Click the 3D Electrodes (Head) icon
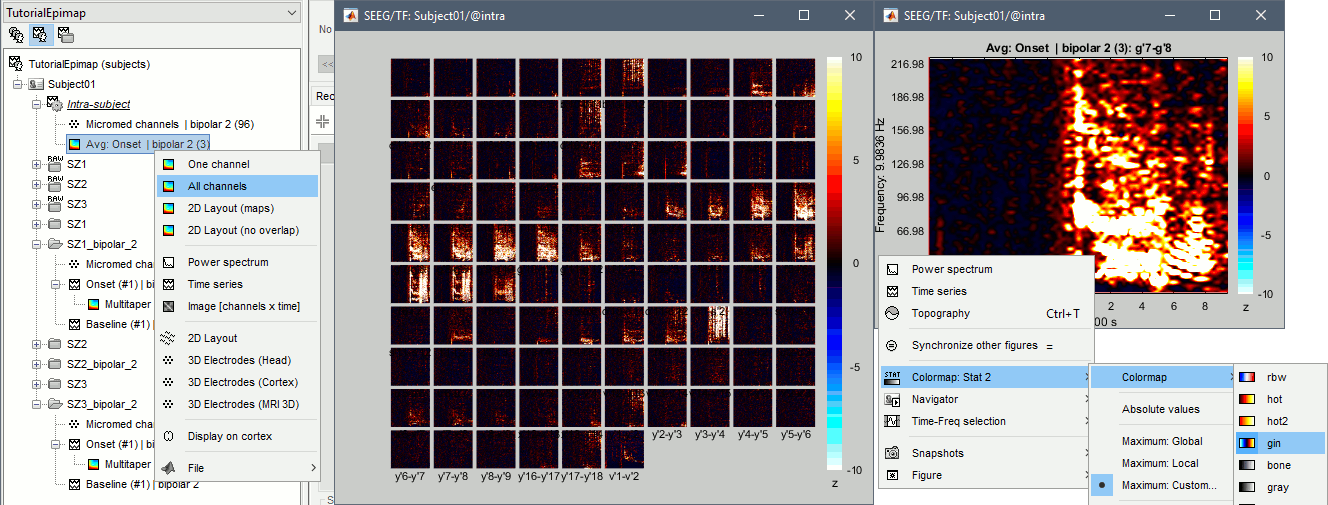Viewport: 1328px width, 505px height. [x=169, y=360]
